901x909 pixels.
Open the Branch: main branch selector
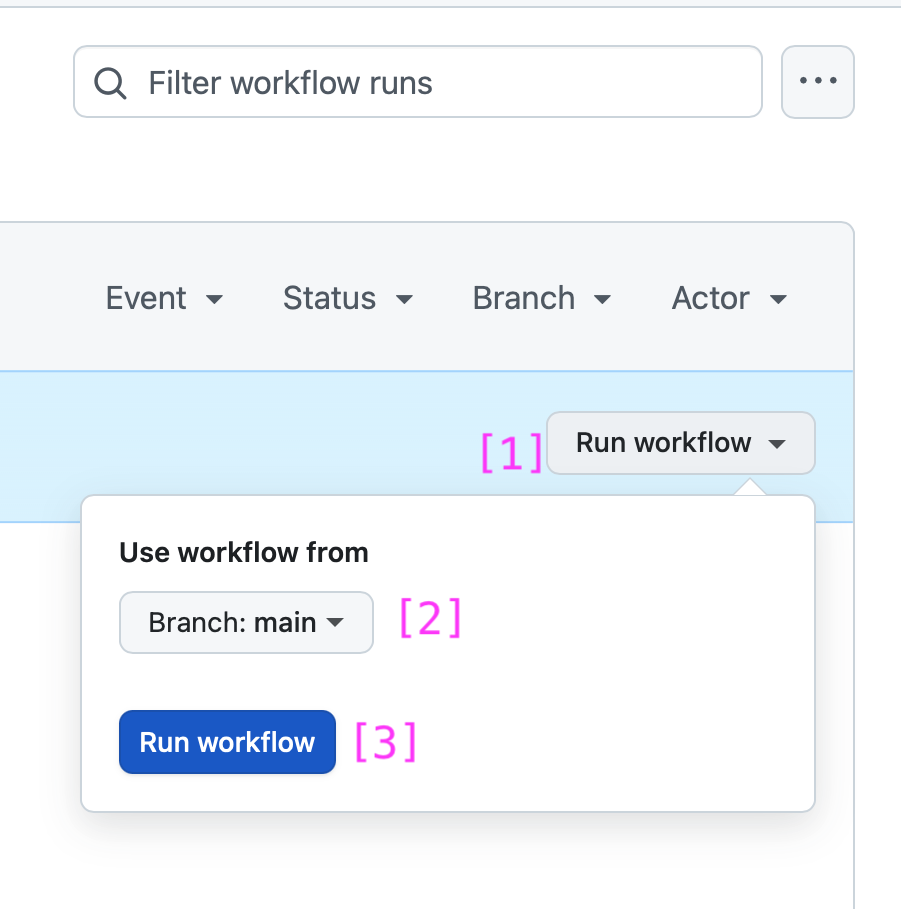coord(246,622)
